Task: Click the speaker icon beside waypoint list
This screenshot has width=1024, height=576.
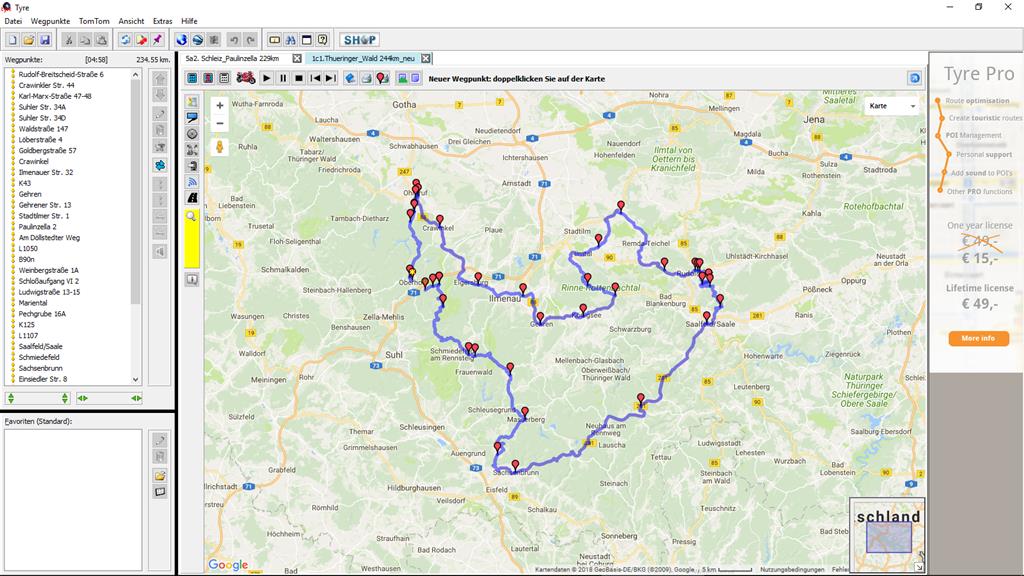Action: pos(160,251)
